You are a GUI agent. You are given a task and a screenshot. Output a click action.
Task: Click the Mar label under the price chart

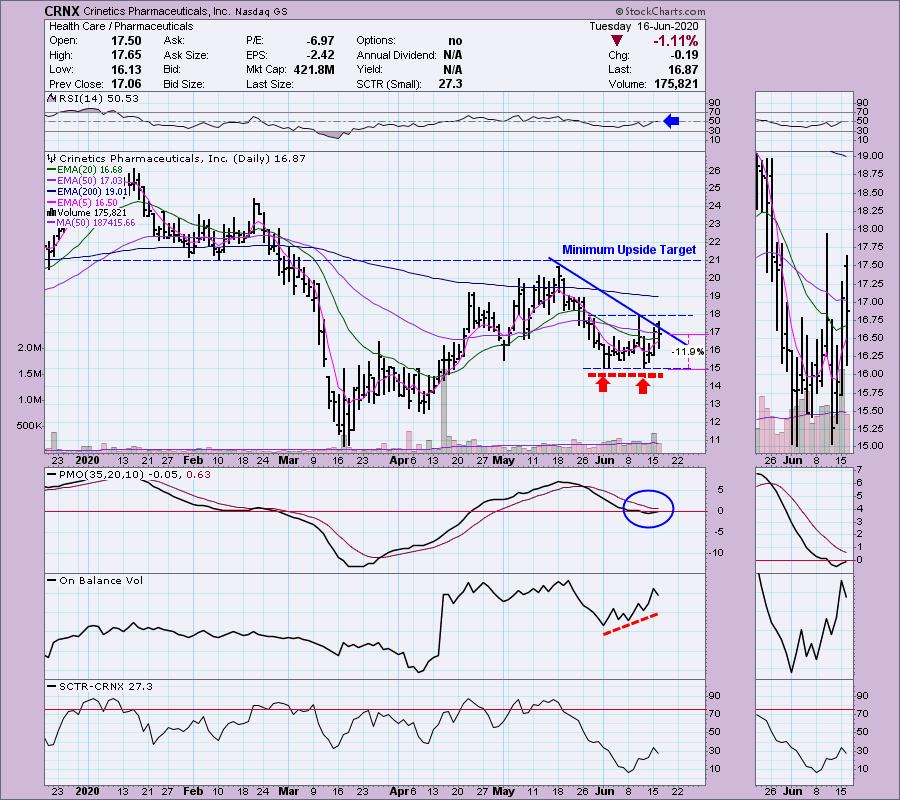289,460
